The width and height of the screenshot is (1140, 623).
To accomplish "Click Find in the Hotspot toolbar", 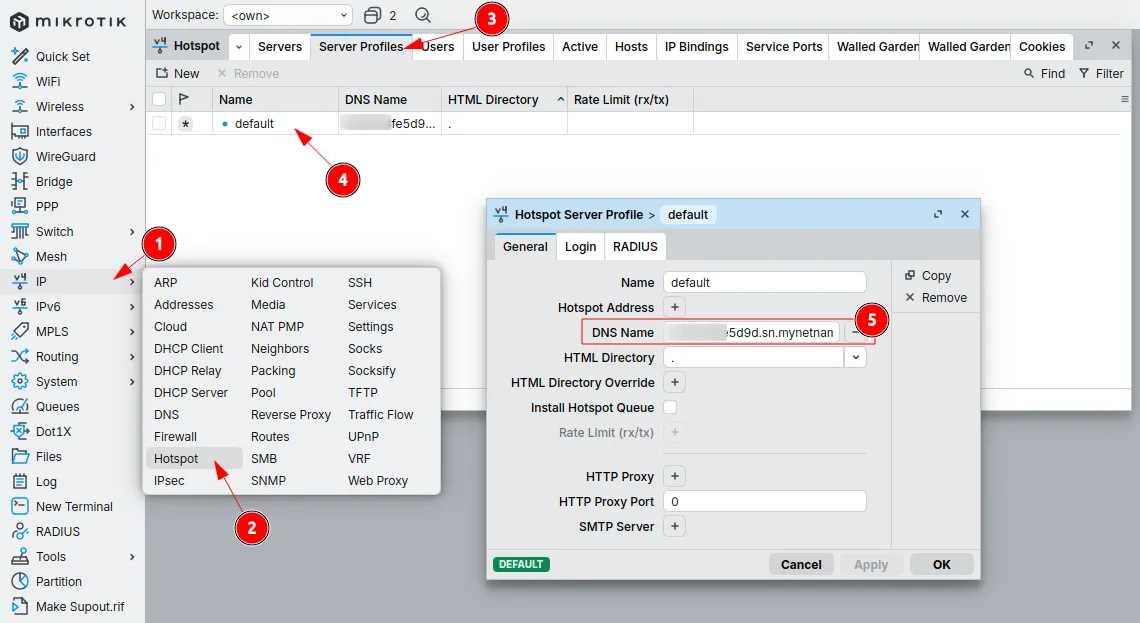I will pyautogui.click(x=1044, y=73).
